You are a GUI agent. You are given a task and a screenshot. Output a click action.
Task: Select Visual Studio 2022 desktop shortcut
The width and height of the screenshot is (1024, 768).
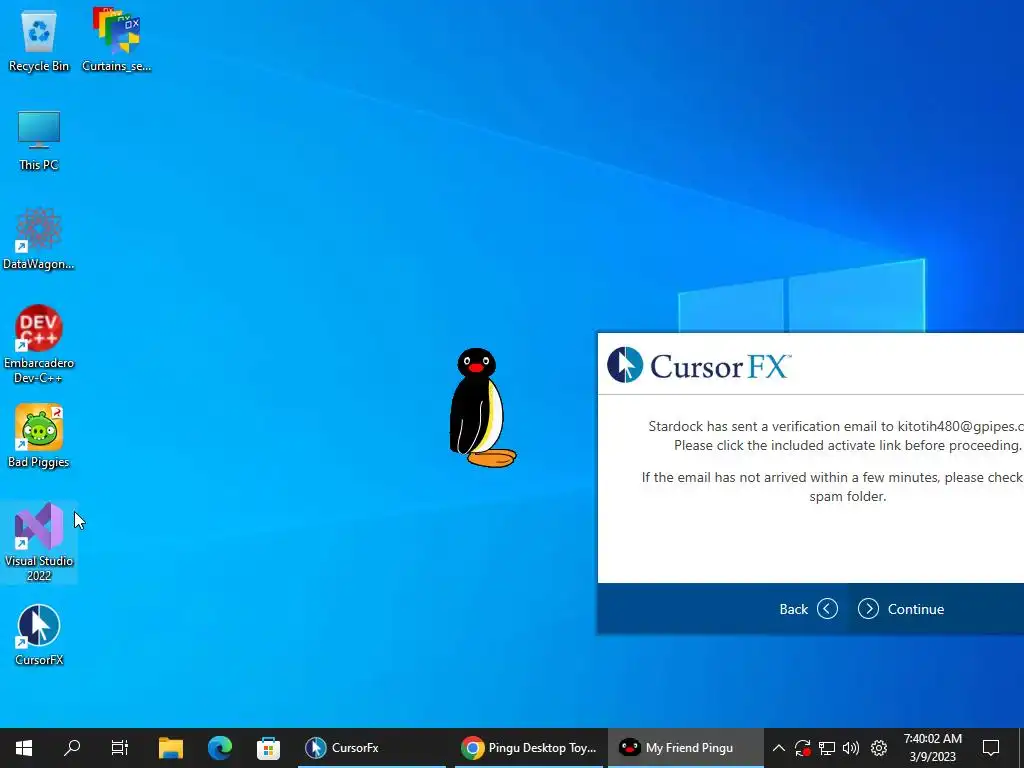[39, 542]
